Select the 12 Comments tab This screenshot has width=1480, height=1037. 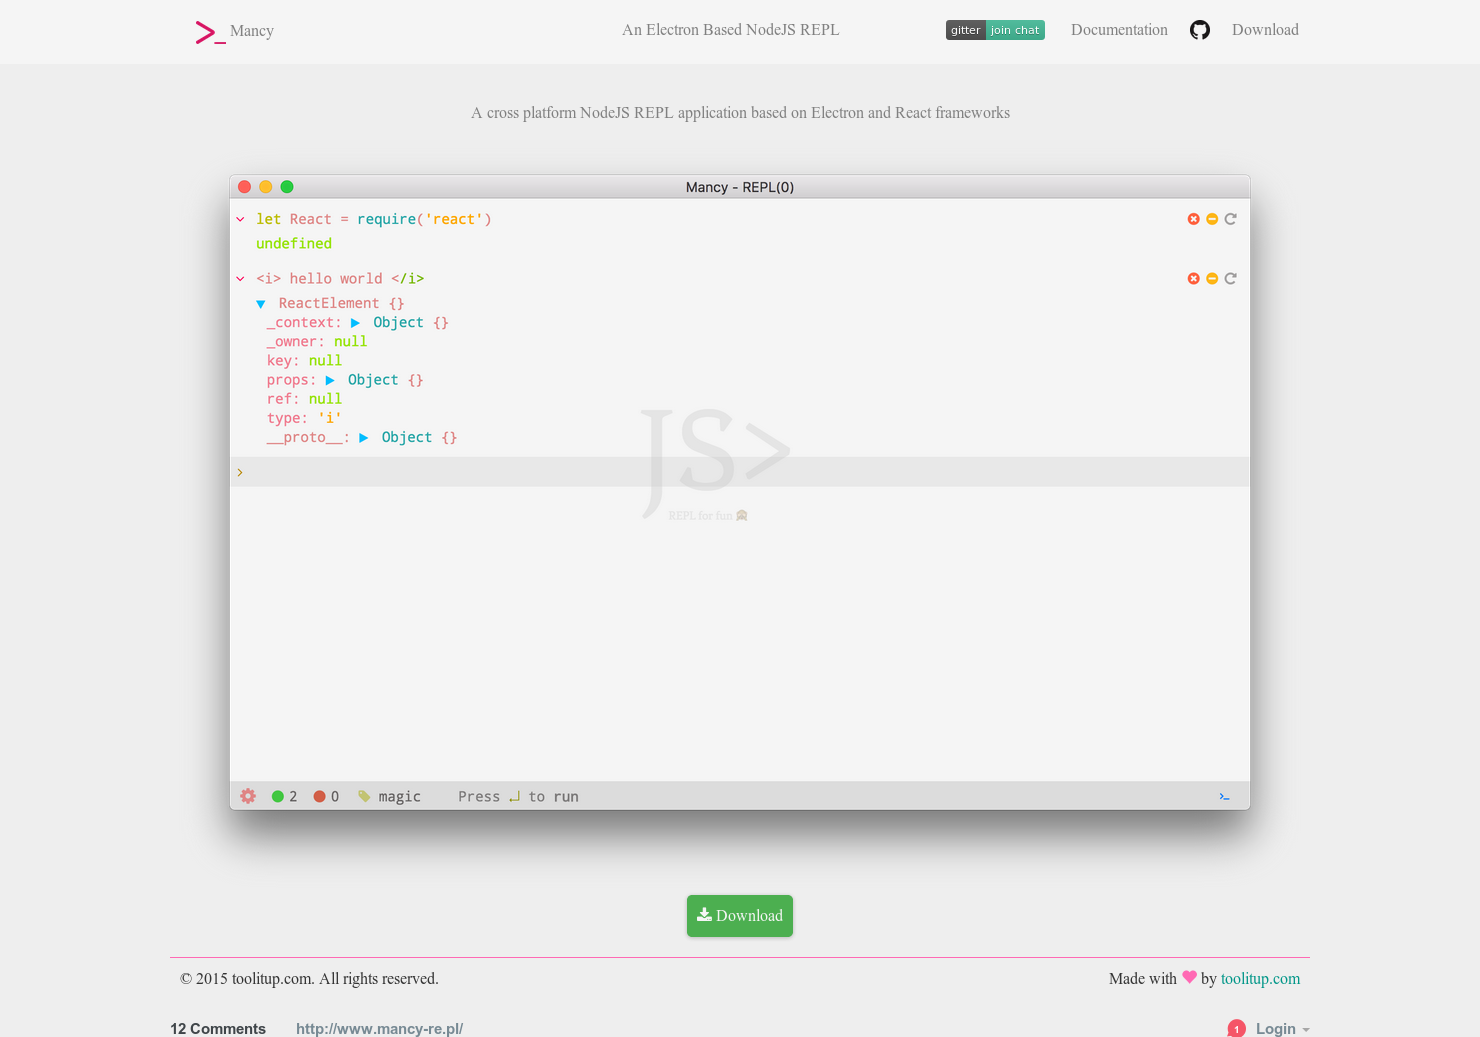click(218, 1028)
